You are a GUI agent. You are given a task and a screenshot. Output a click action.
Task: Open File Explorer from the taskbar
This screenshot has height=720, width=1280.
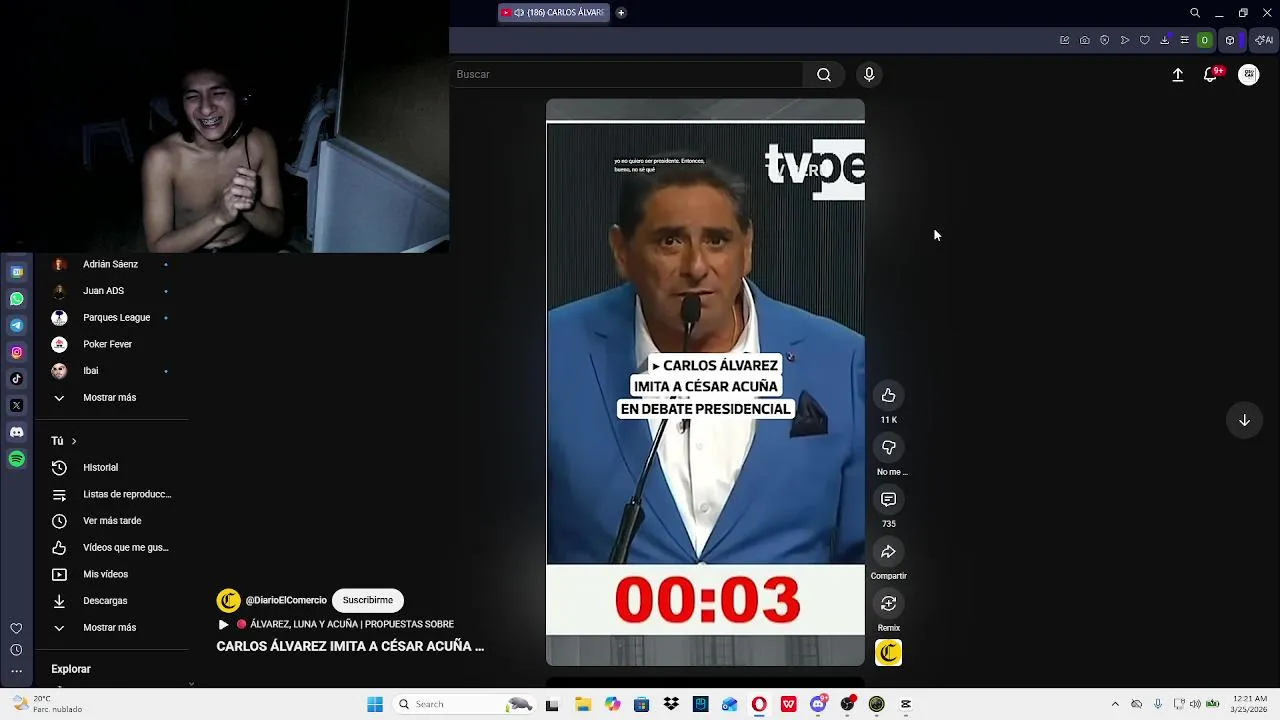[583, 705]
